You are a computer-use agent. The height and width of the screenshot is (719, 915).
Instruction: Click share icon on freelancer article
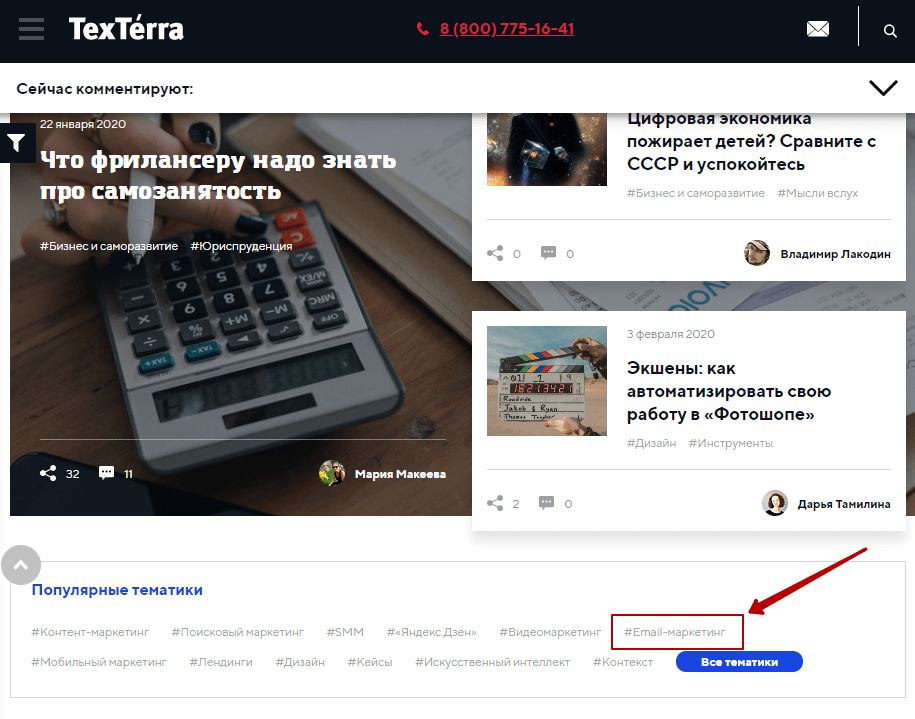tap(48, 473)
